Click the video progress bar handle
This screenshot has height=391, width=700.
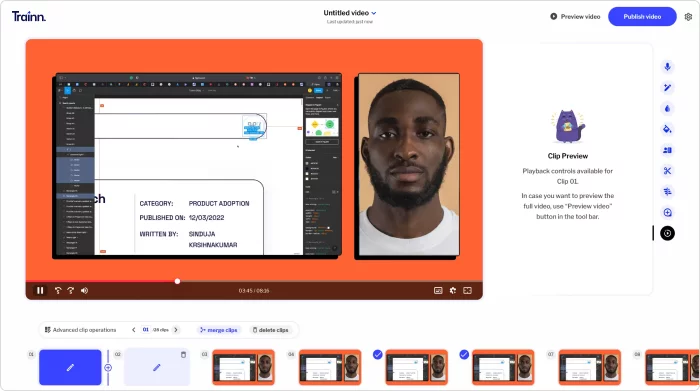point(177,281)
